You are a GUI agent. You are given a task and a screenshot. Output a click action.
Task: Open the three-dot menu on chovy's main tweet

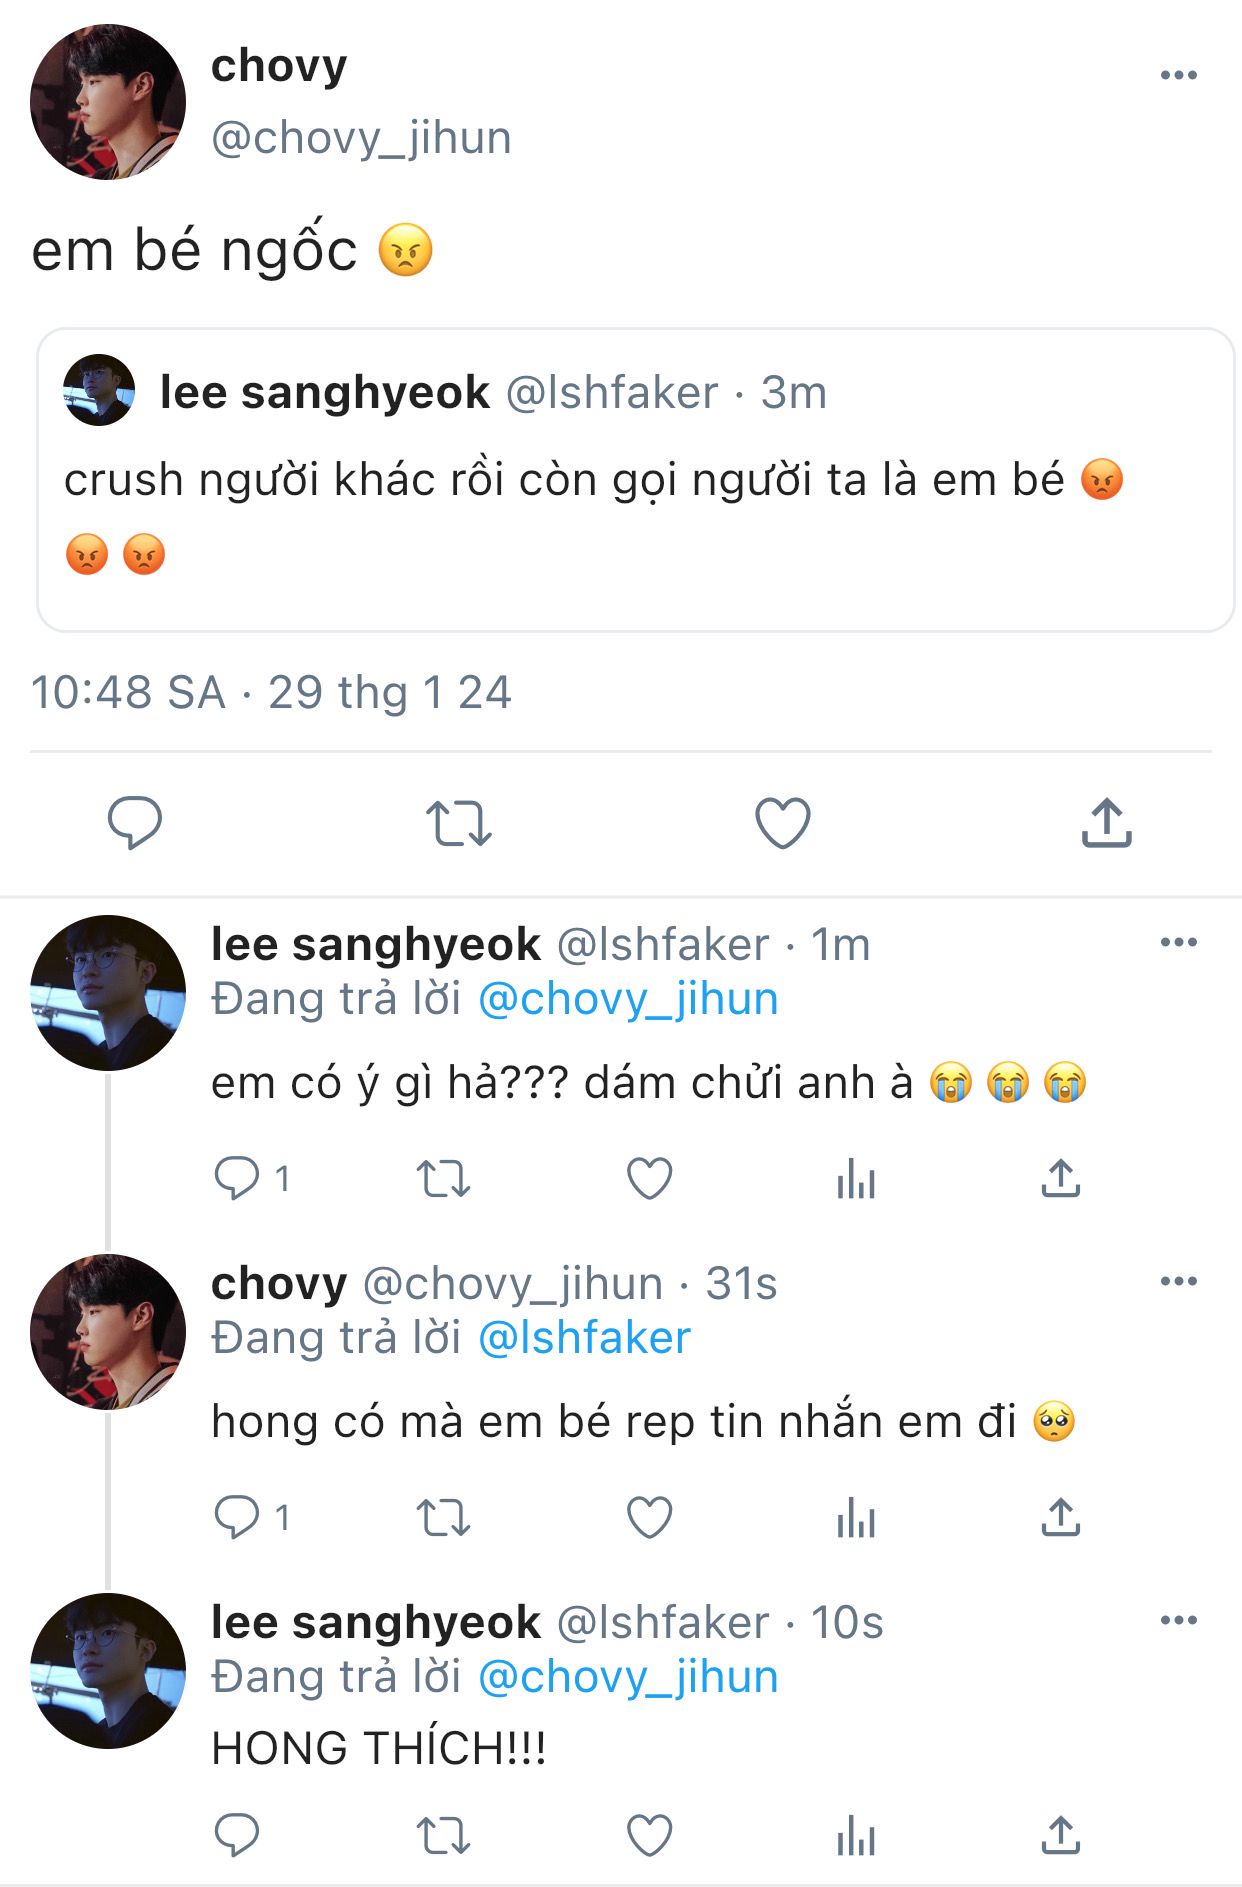[x=1179, y=75]
